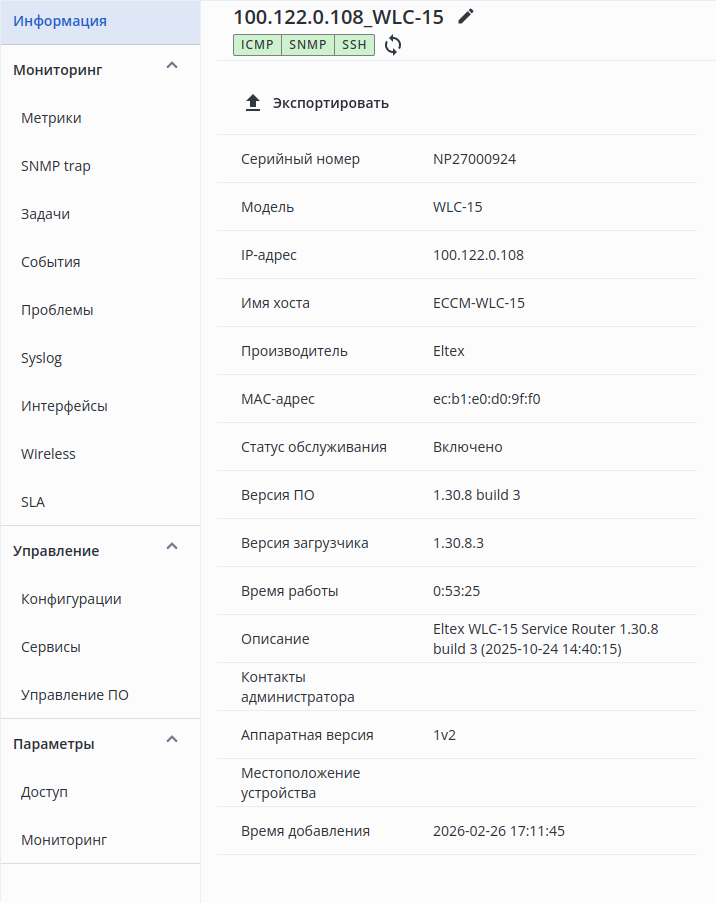Collapse the Параметры section chevron

(x=171, y=740)
